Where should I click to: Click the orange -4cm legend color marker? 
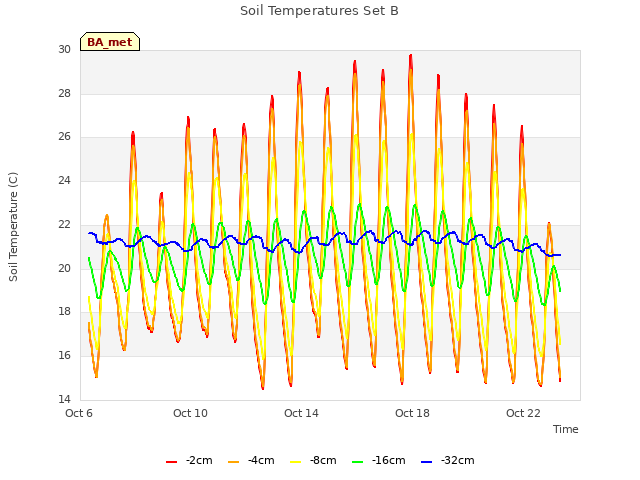[x=233, y=462]
